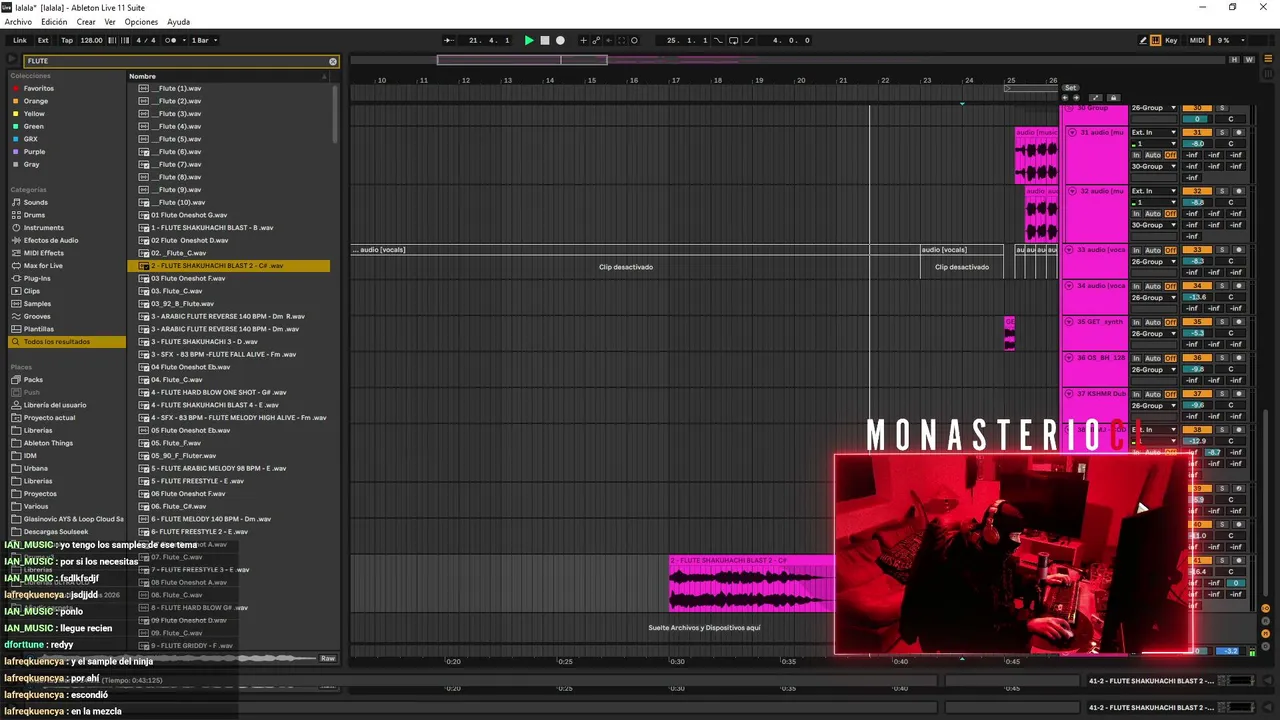The width and height of the screenshot is (1280, 720).
Task: Clear the FLUTE browser search field
Action: coord(333,61)
